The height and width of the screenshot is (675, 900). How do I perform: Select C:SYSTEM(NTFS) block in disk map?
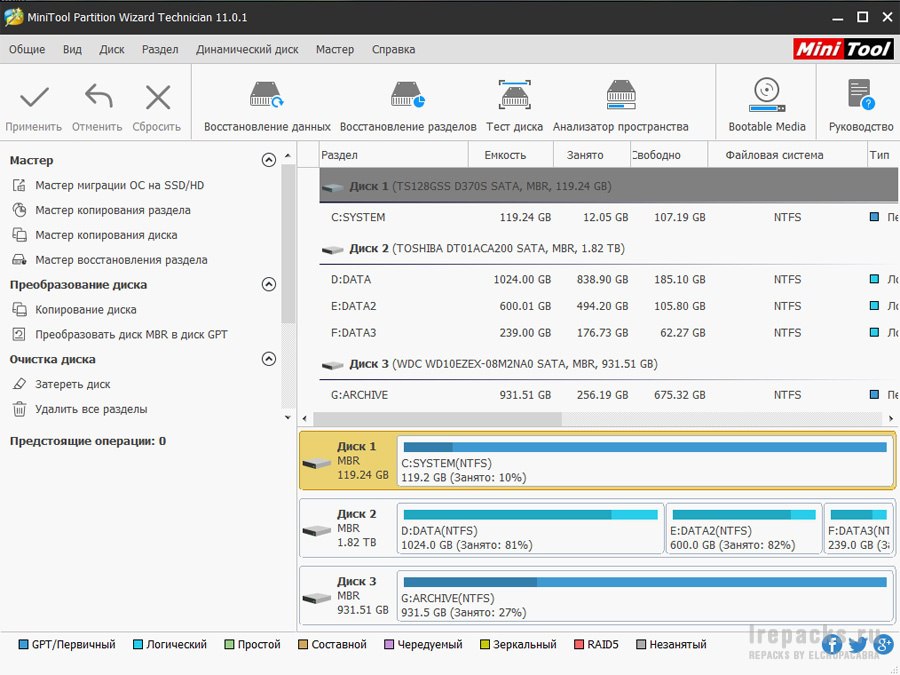pos(645,461)
